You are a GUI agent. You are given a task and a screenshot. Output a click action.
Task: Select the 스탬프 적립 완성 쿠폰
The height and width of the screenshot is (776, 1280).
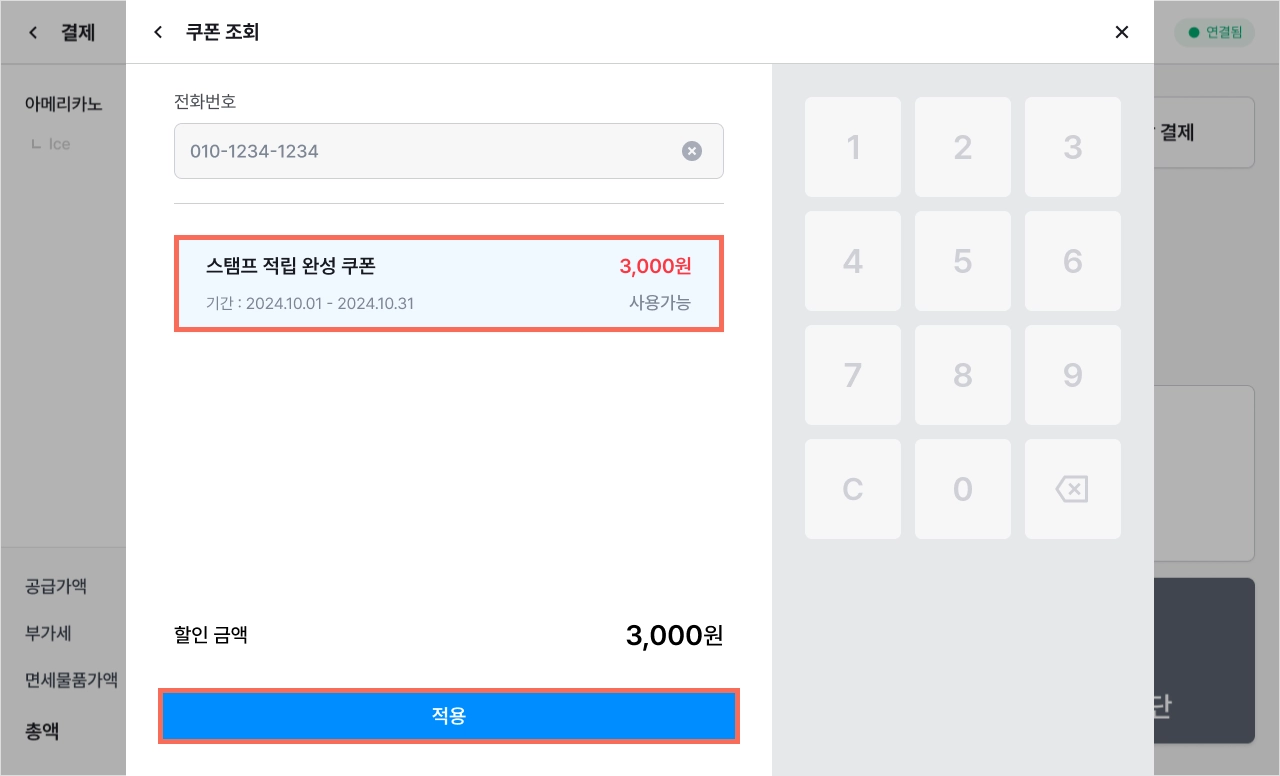[x=449, y=283]
